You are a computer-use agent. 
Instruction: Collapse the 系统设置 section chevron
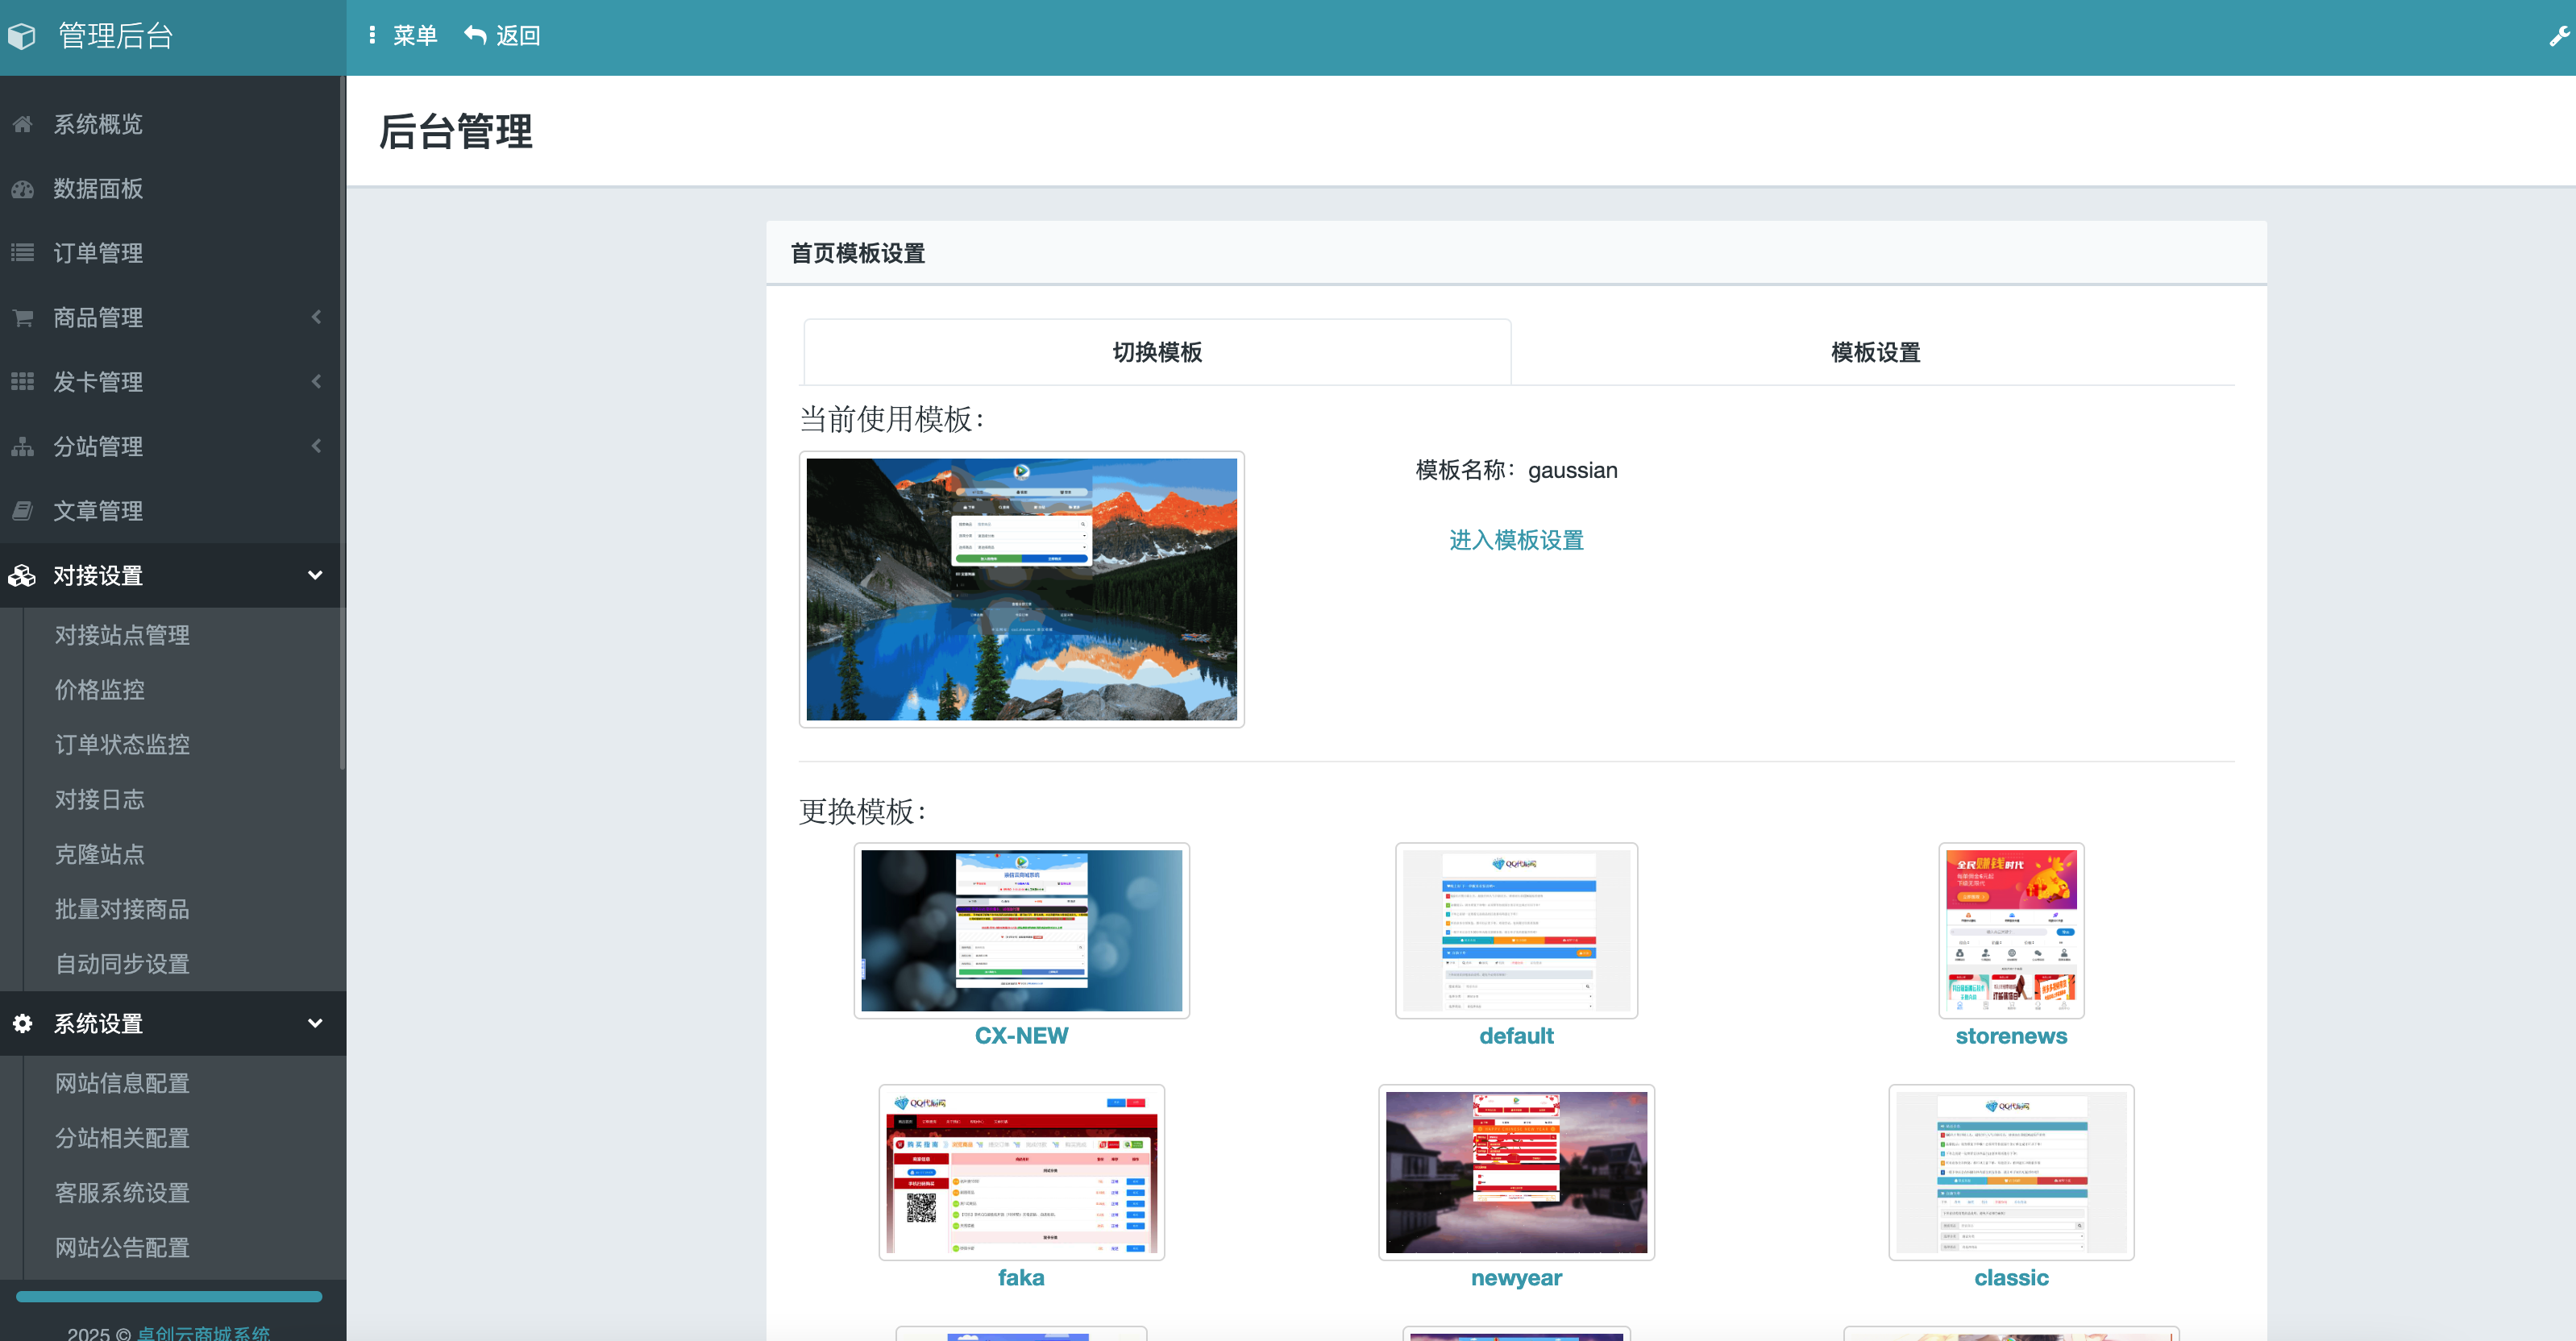click(x=315, y=1023)
